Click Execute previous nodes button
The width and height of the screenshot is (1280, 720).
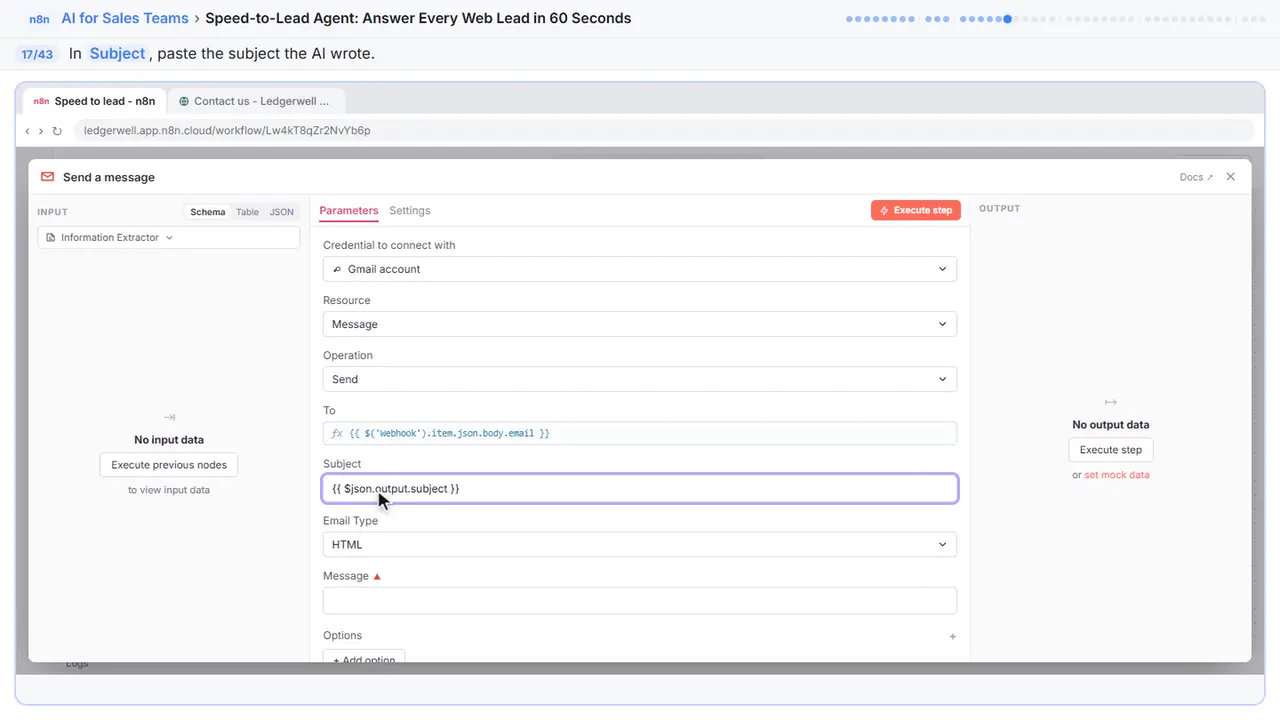169,465
